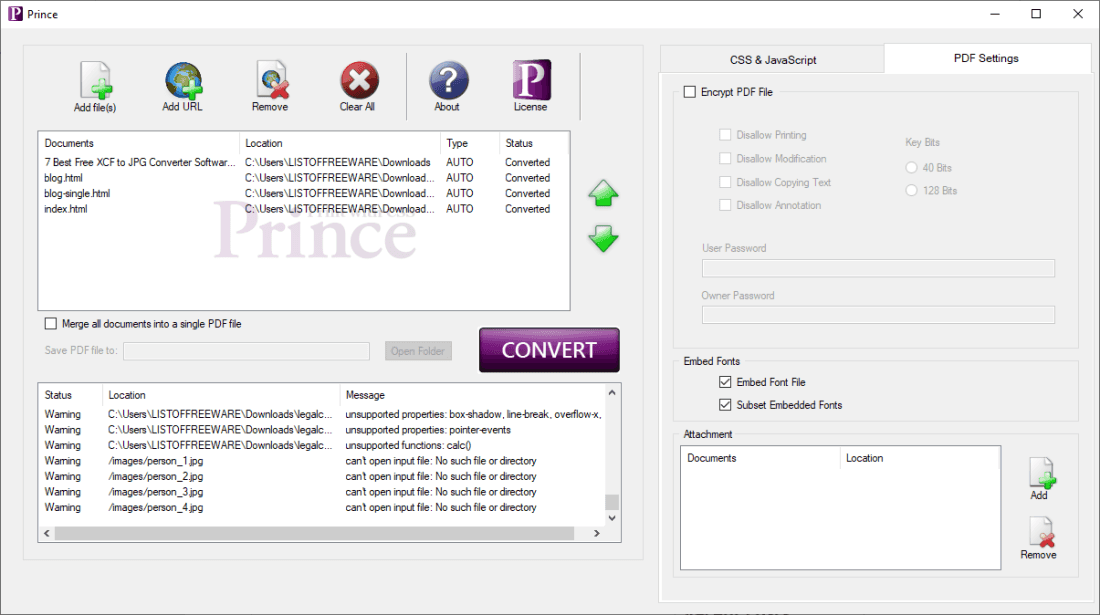Toggle Disallow Annotation checkbox

(x=725, y=205)
